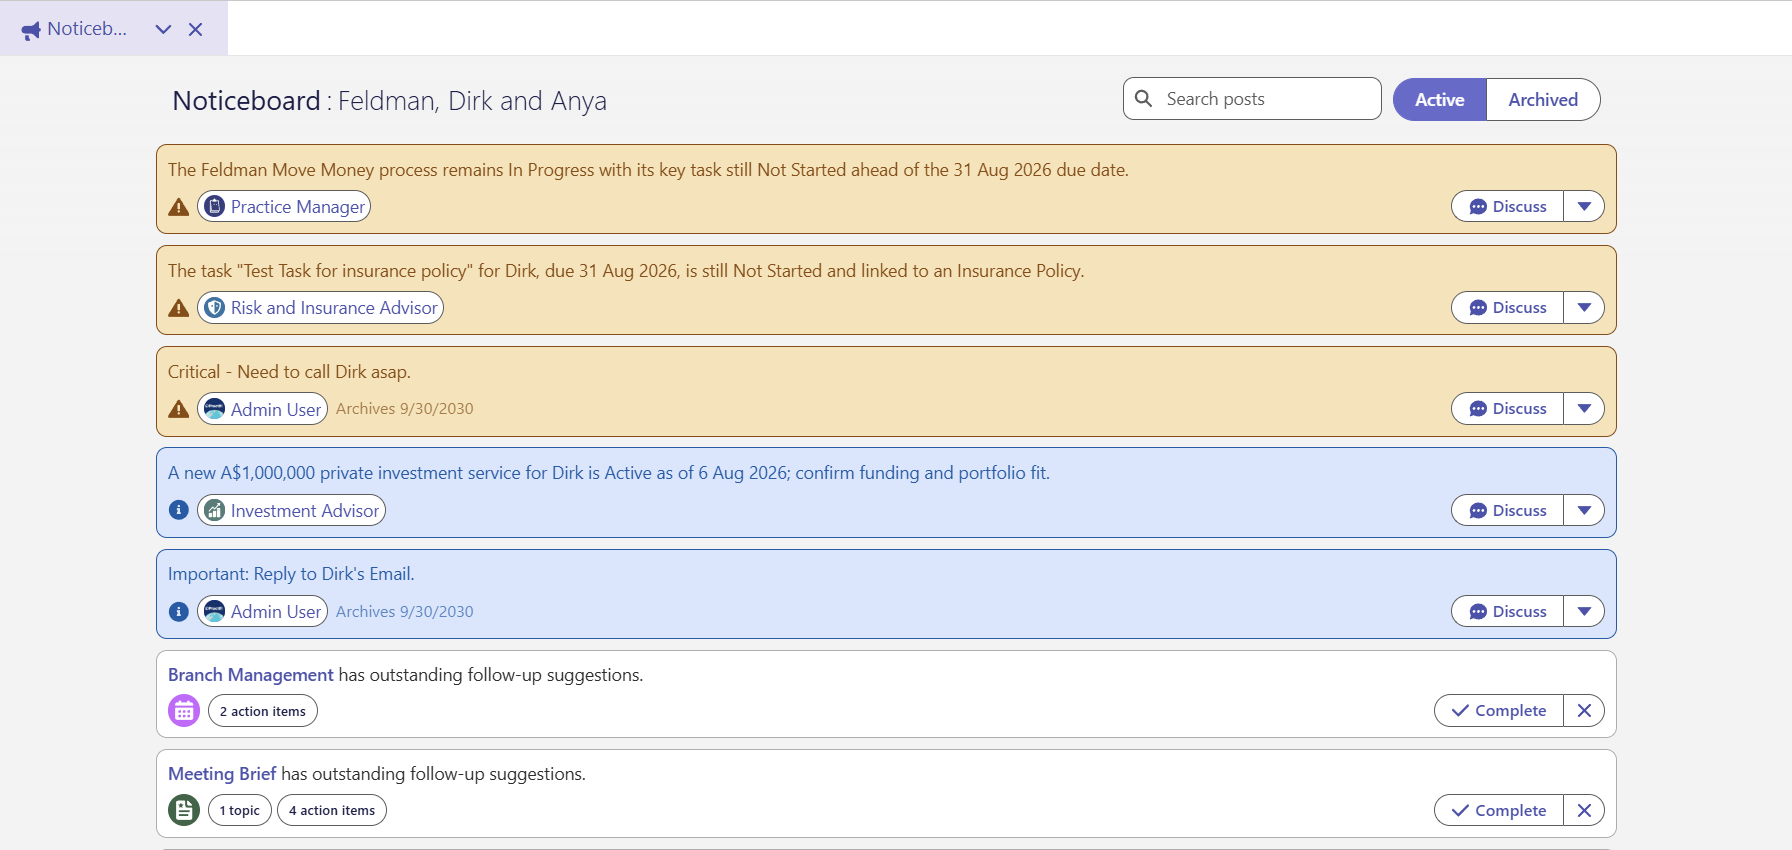Click the Meeting Brief document icon

click(184, 810)
